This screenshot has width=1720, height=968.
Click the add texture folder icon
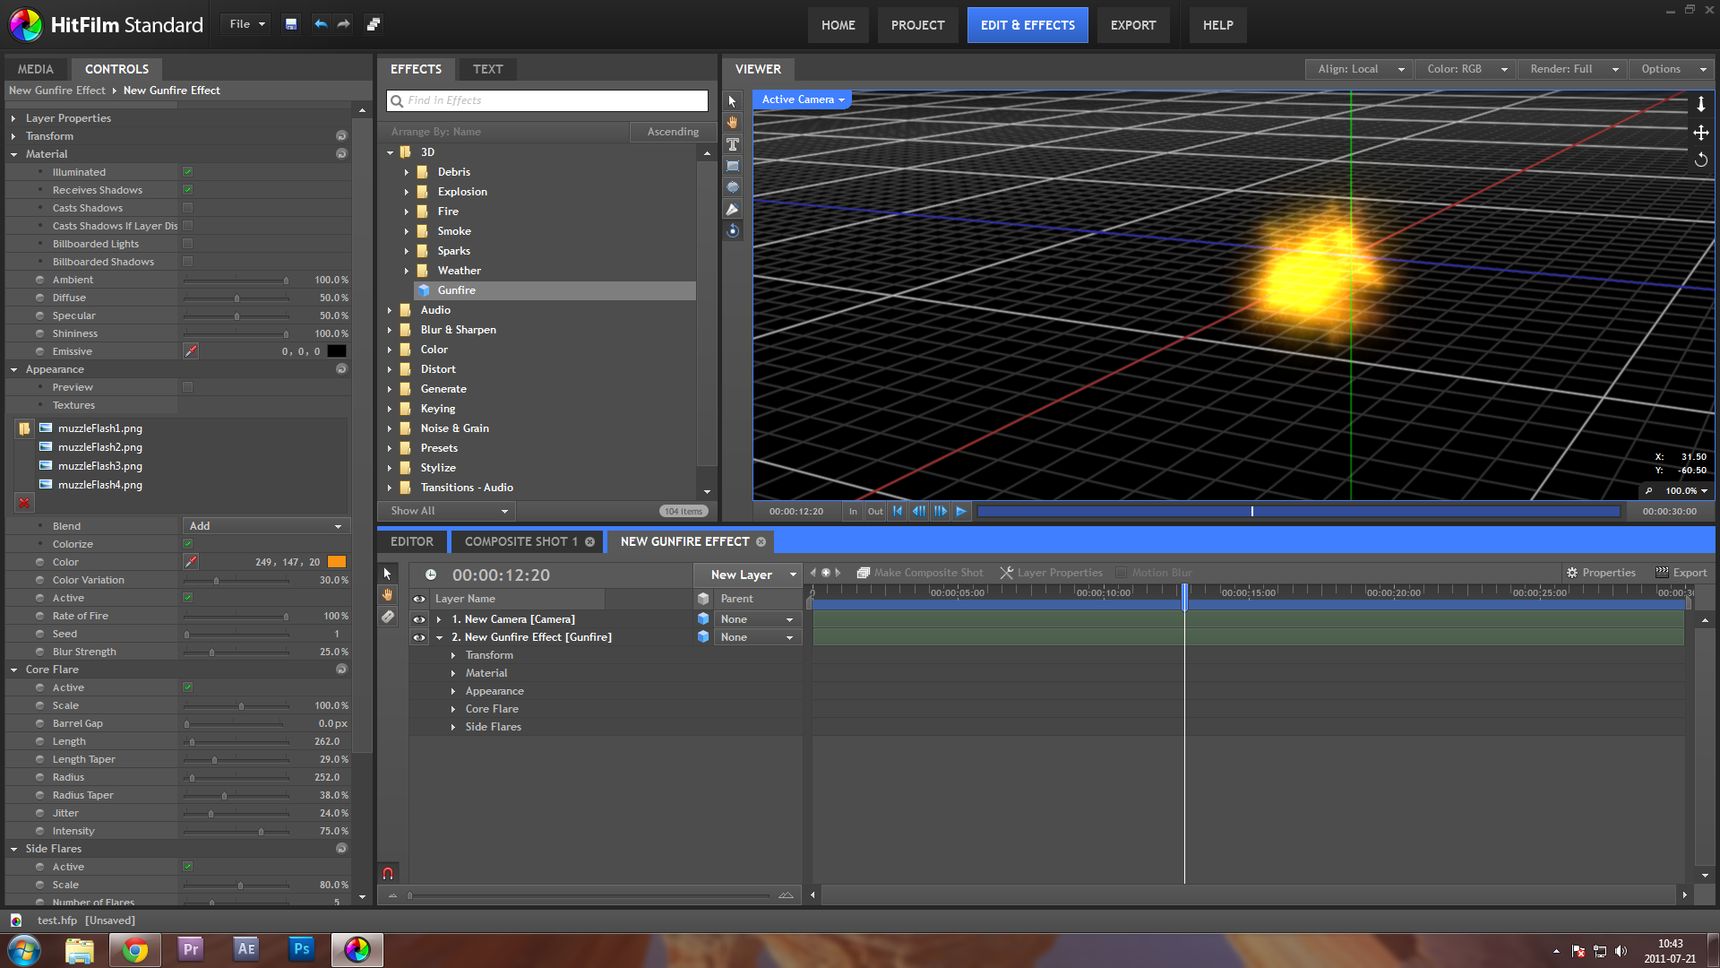[x=24, y=429]
